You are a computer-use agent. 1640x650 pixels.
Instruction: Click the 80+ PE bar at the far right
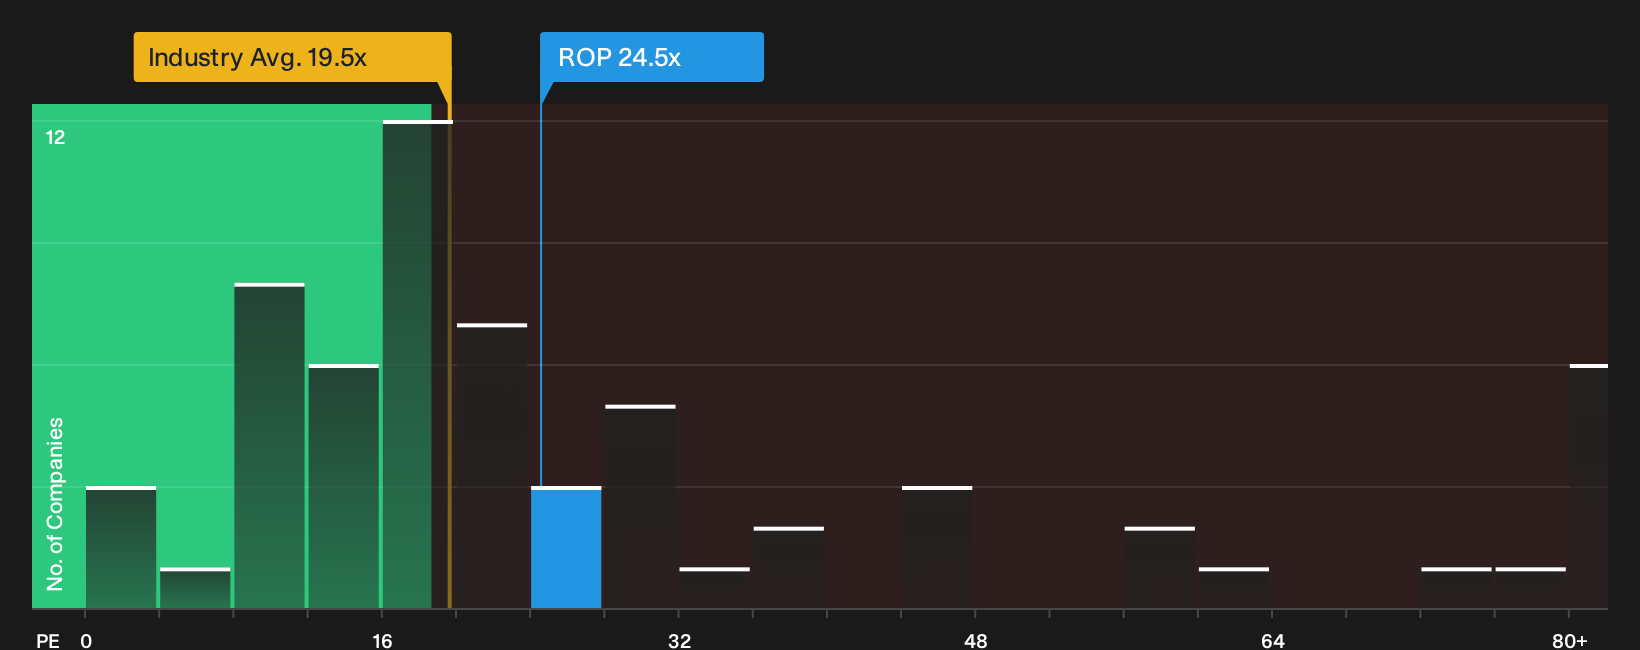pos(1589,487)
